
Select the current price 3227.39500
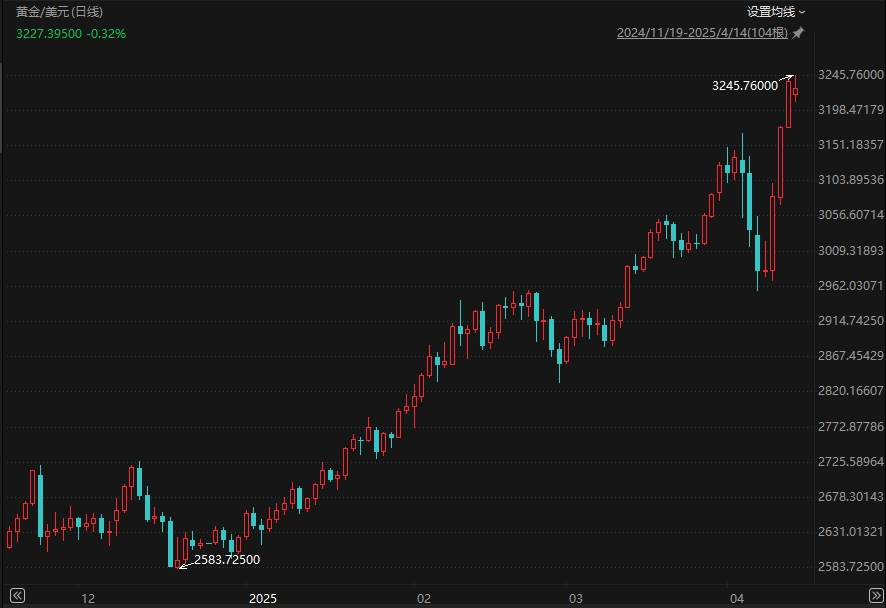(x=49, y=34)
